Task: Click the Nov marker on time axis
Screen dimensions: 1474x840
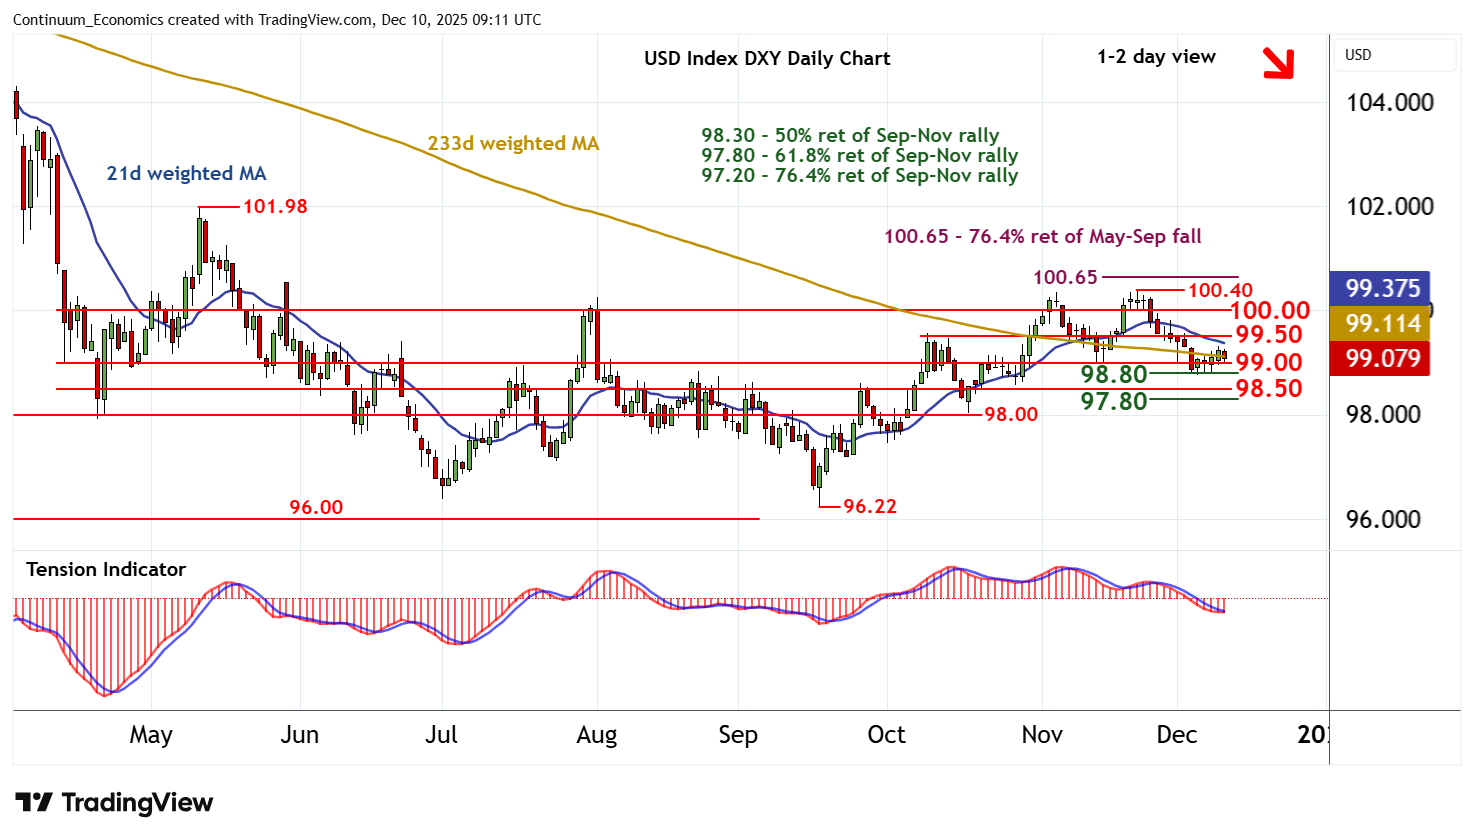Action: tap(1042, 735)
